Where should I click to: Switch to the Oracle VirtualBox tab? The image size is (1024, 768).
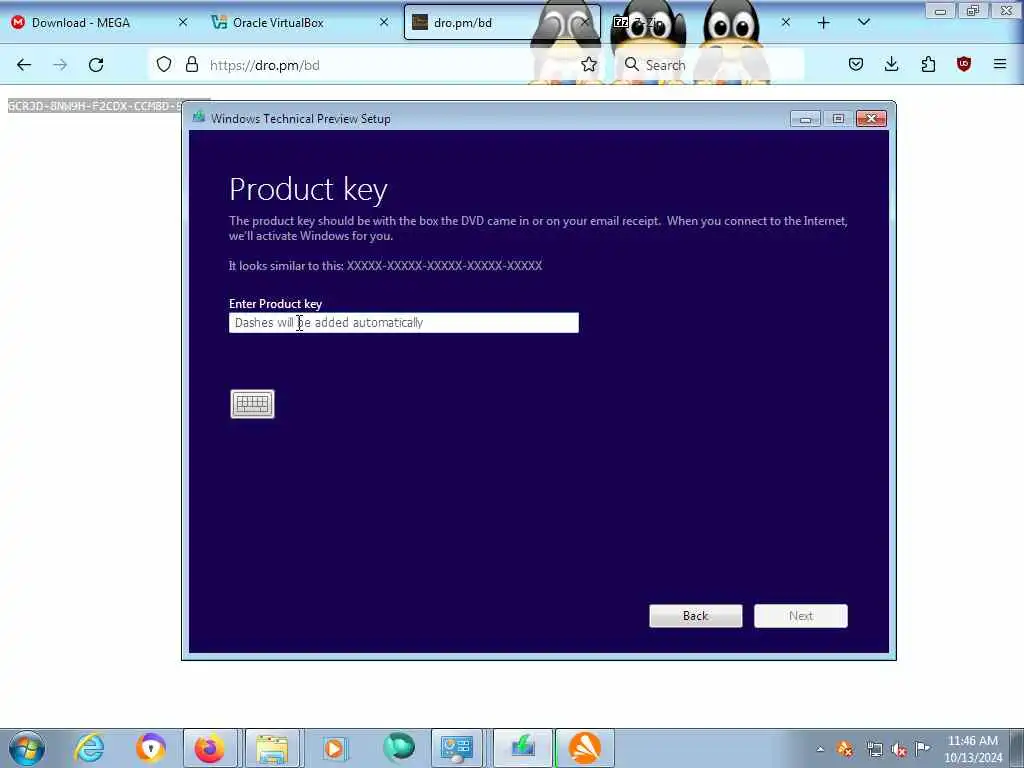click(278, 23)
